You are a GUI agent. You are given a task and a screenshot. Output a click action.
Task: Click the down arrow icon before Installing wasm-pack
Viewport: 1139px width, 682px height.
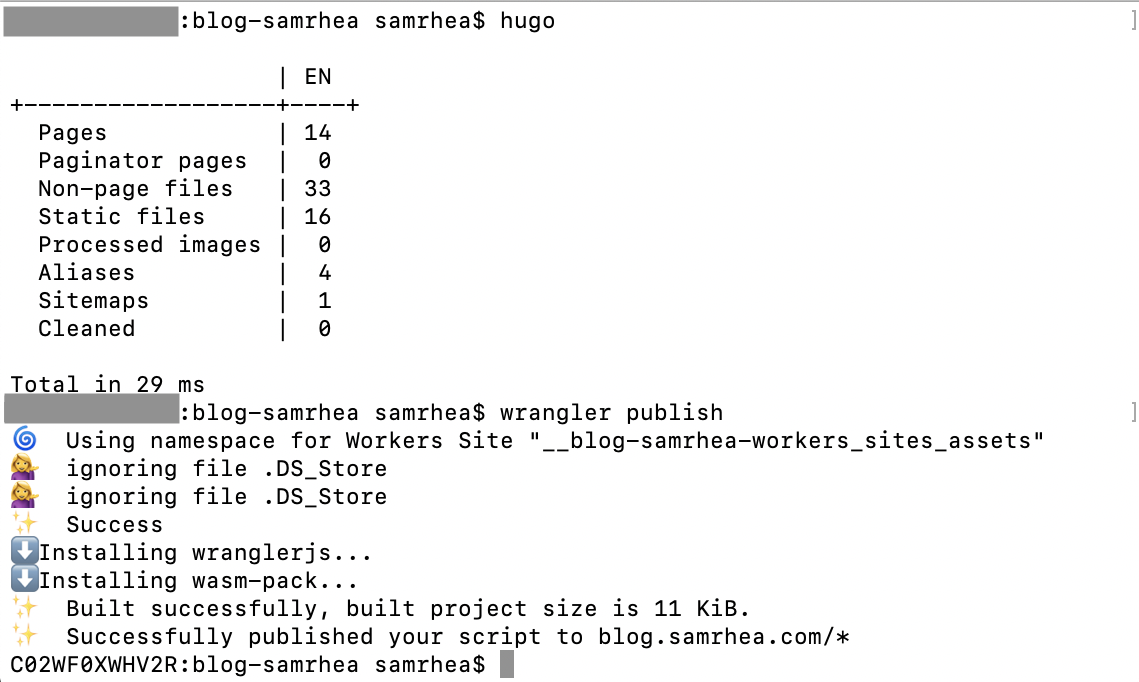pos(25,580)
